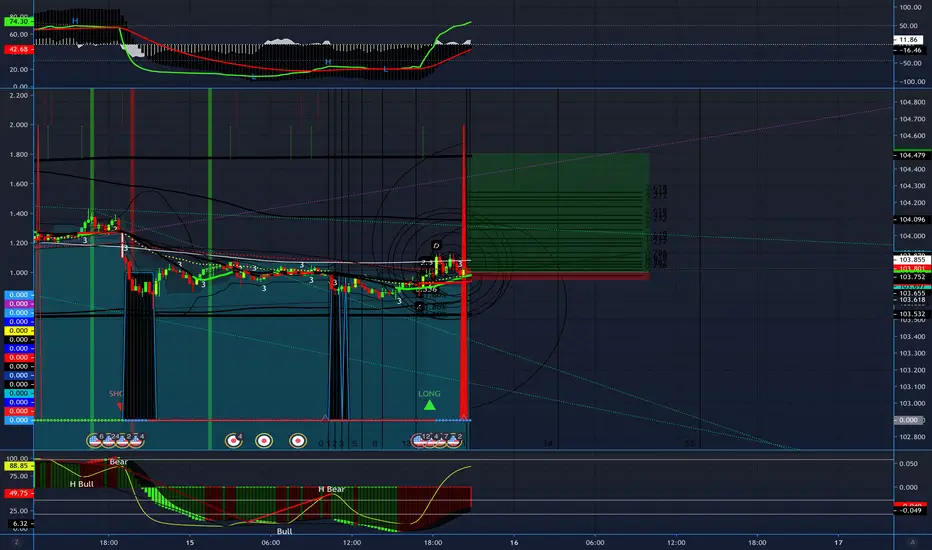The image size is (932, 550).
Task: Click the H Bull divergence label
Action: [81, 484]
